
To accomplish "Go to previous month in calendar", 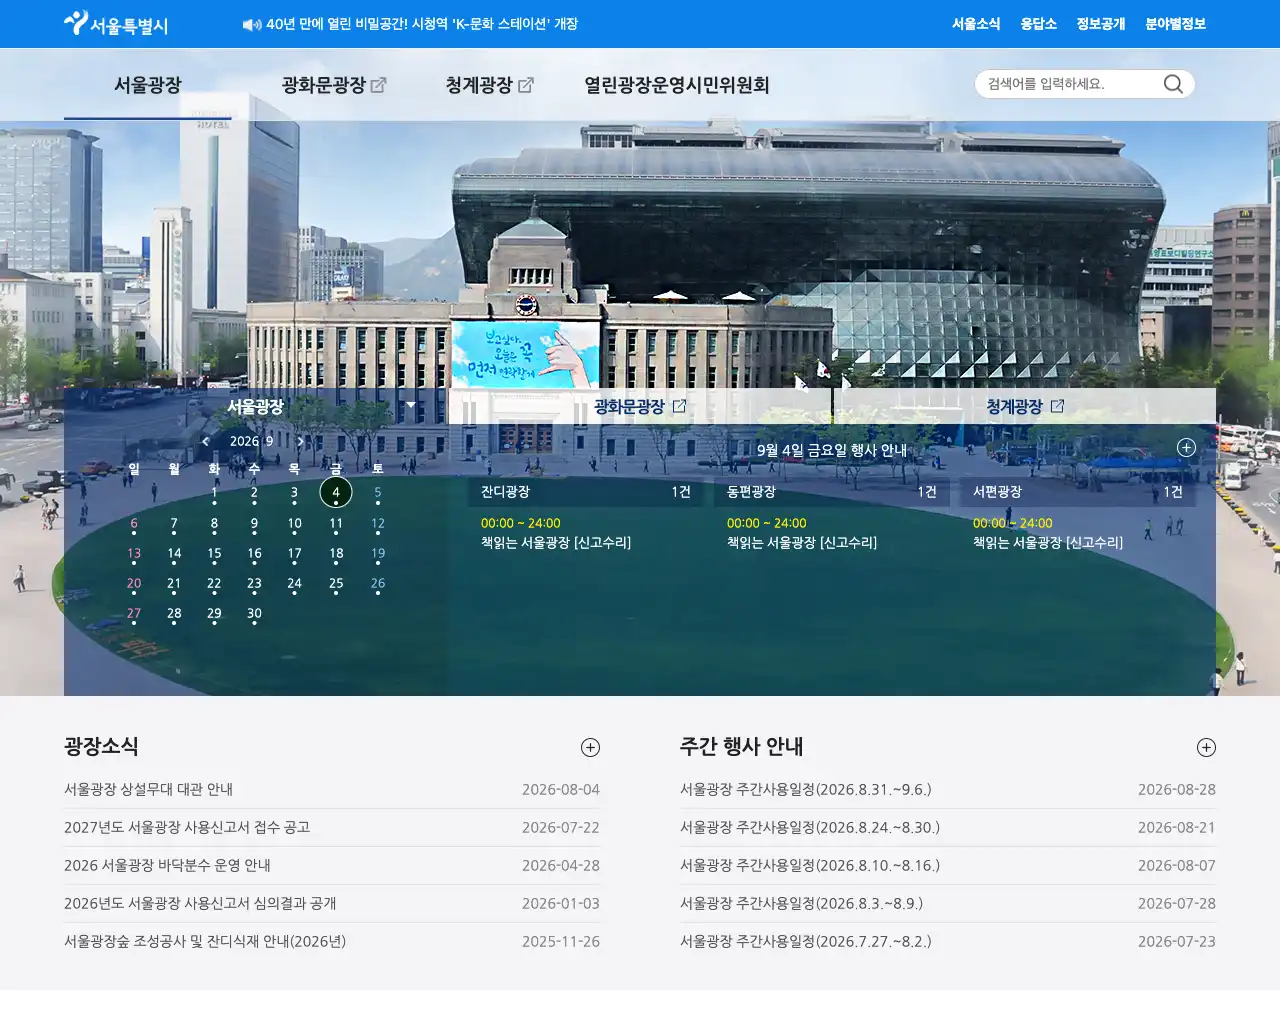I will [206, 441].
